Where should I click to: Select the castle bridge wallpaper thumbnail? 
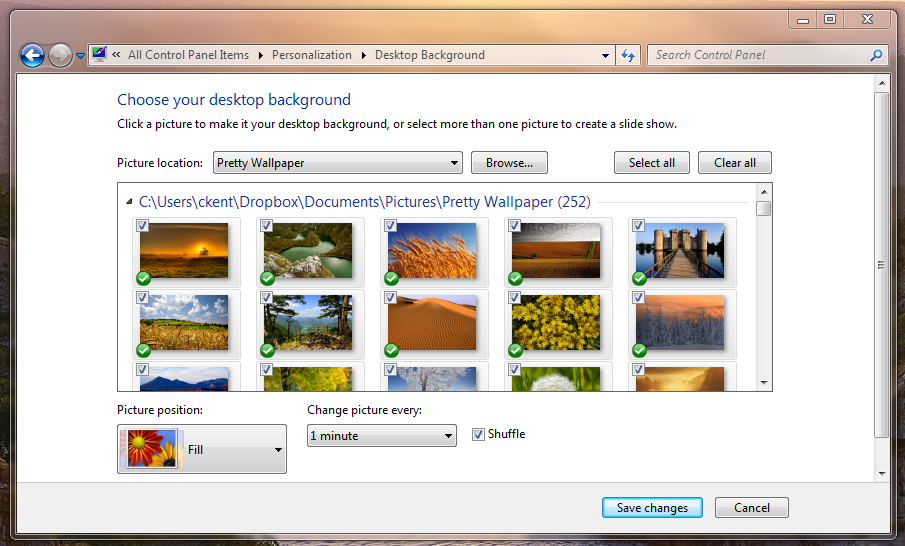click(680, 250)
